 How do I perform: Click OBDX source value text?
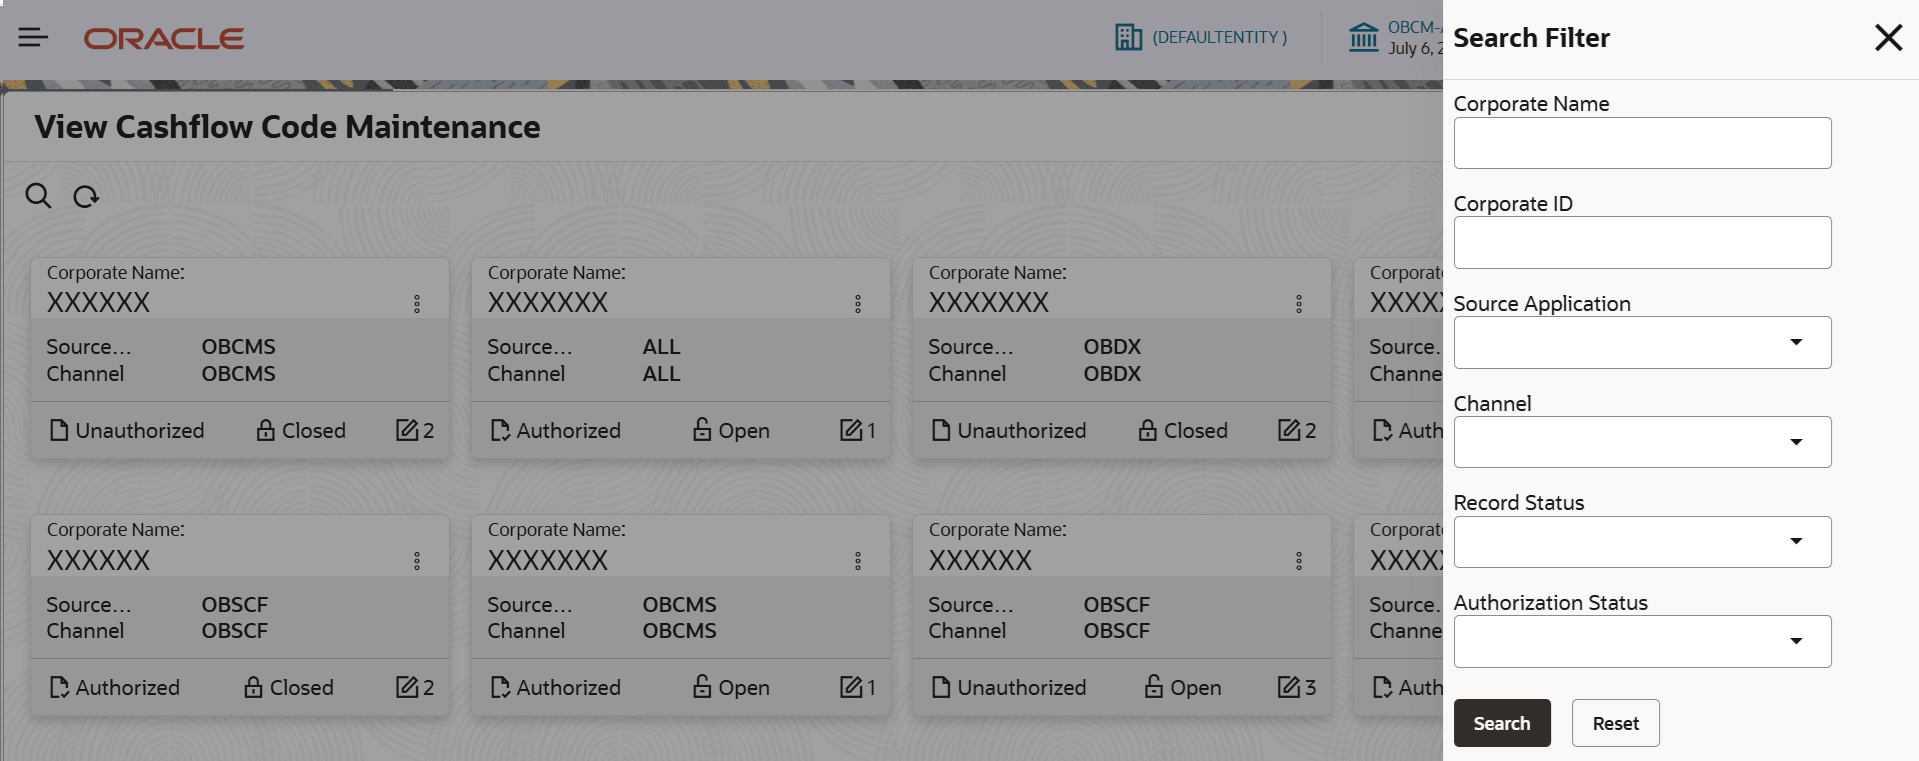(x=1112, y=347)
